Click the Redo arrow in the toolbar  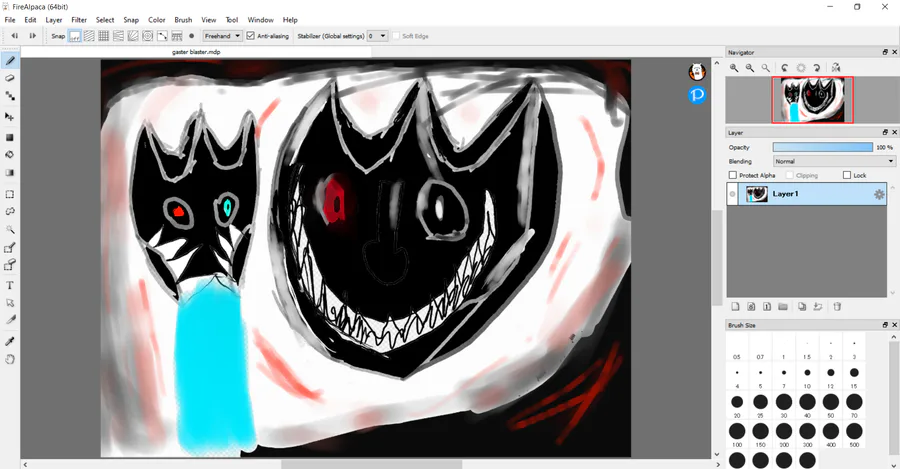[32, 36]
